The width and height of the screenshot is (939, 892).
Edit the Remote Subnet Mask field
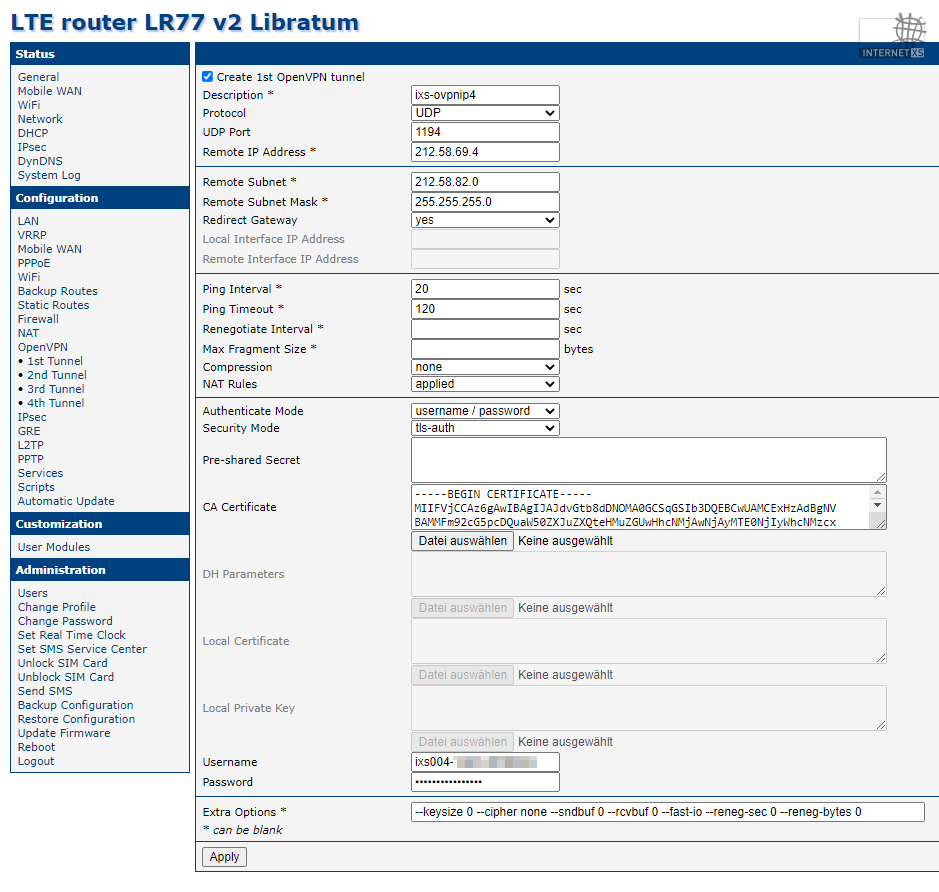pyautogui.click(x=485, y=202)
